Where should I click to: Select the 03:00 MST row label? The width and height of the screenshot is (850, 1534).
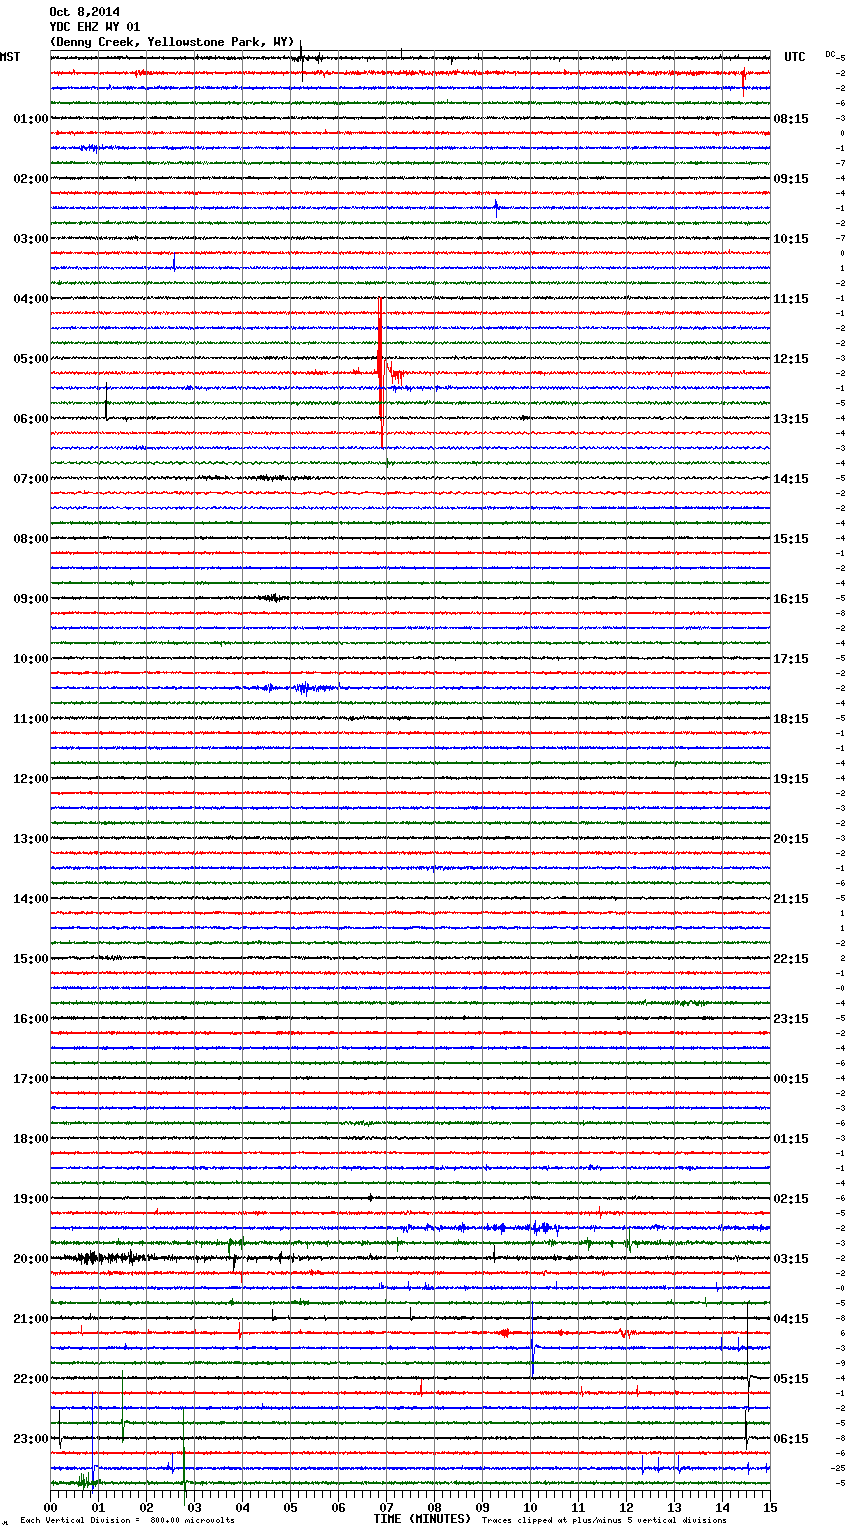(x=31, y=239)
